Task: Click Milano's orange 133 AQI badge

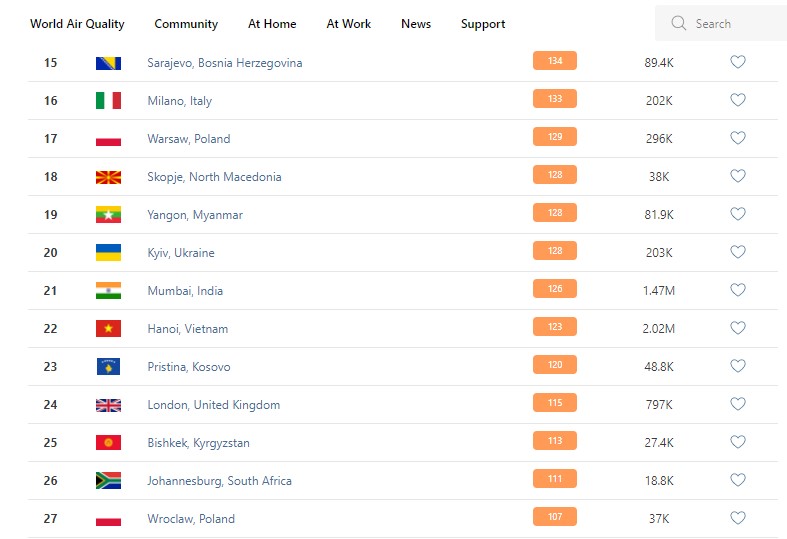Action: [555, 99]
